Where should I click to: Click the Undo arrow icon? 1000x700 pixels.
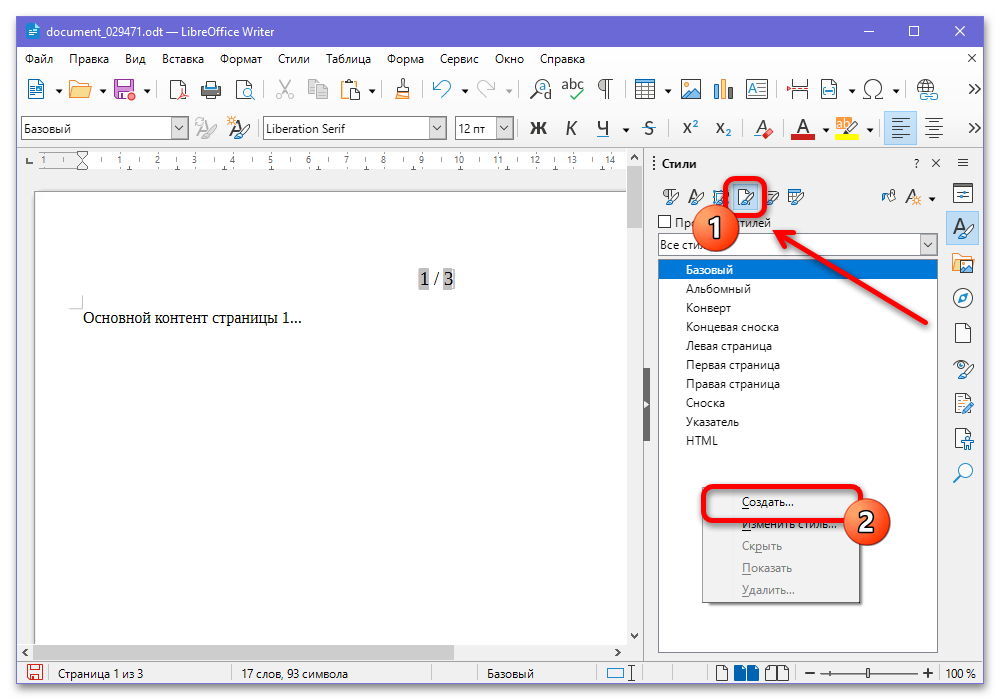point(441,90)
